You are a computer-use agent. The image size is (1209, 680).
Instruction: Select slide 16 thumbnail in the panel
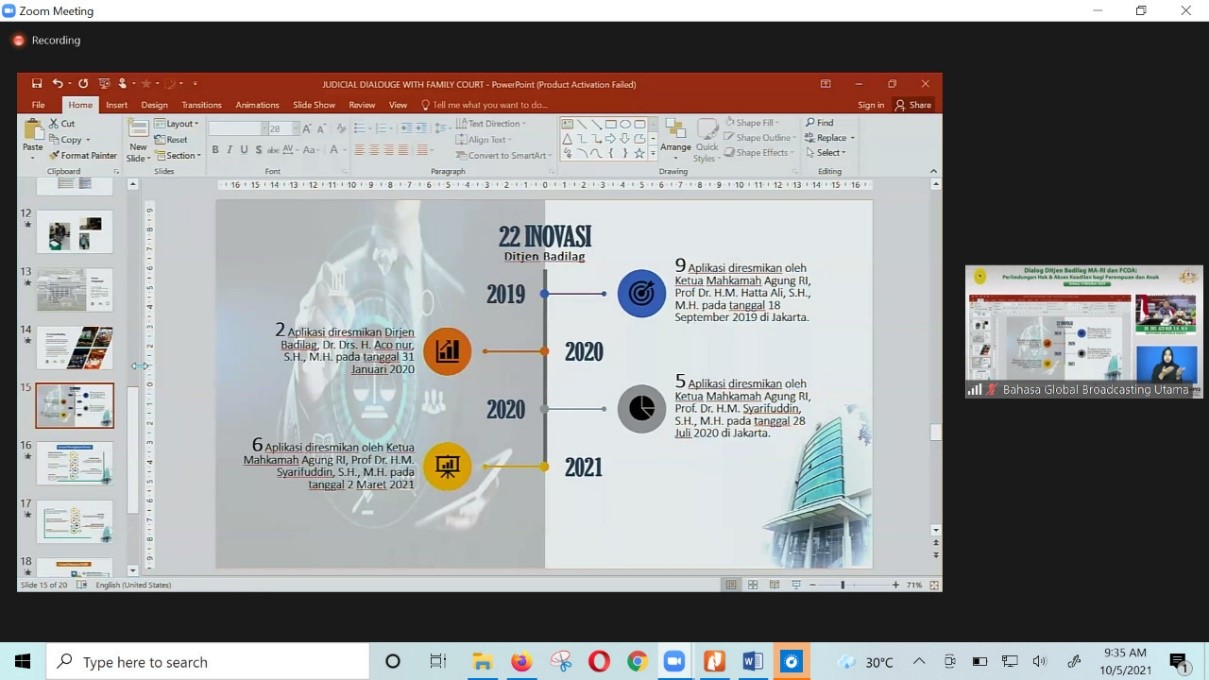point(75,464)
